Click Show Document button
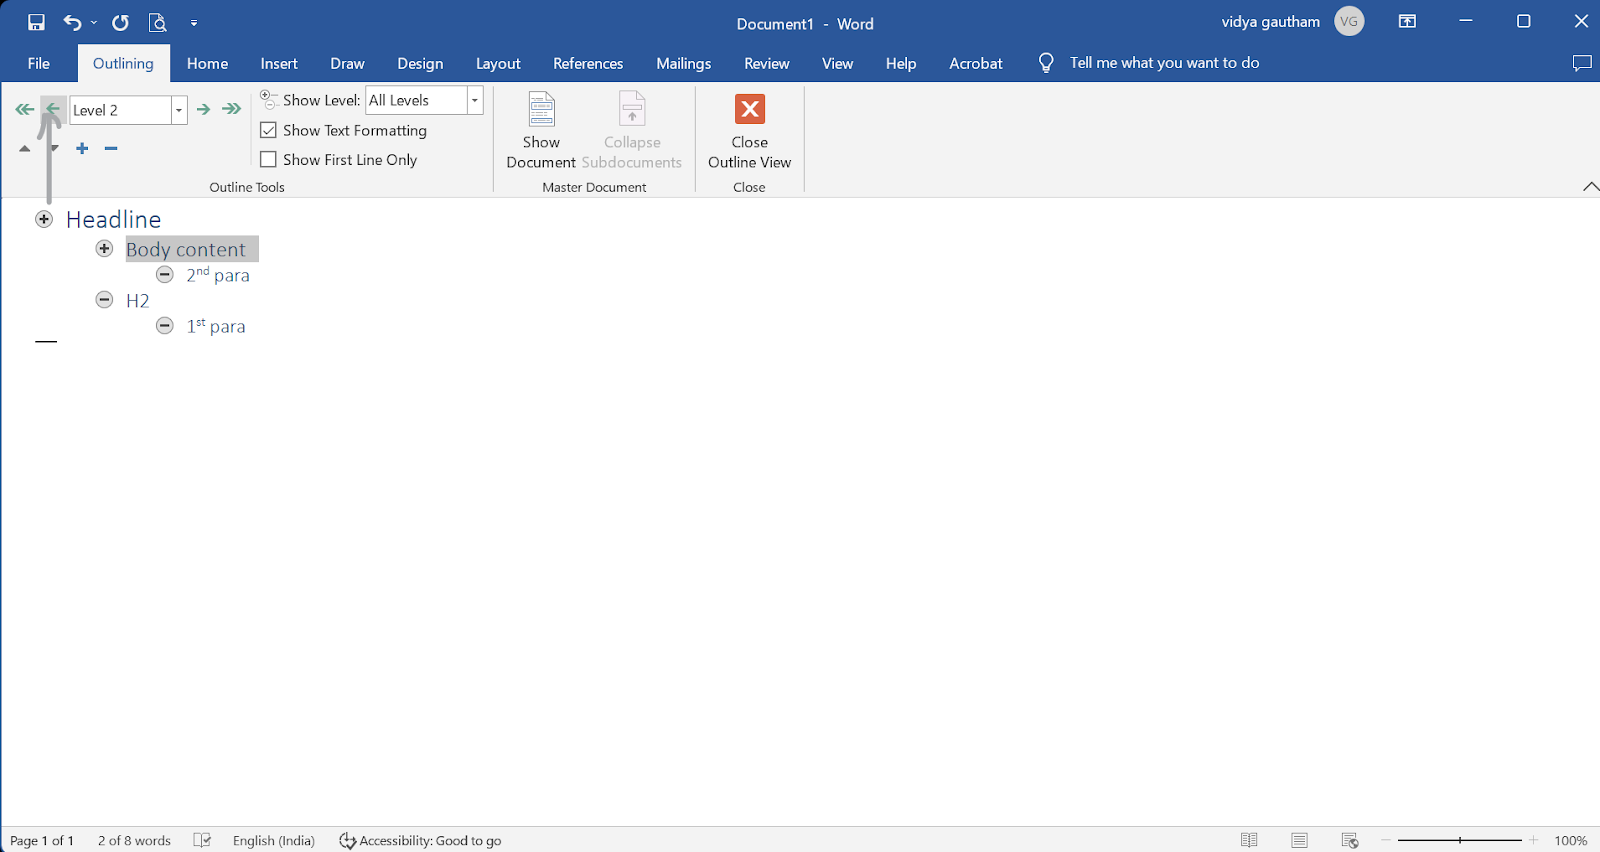 click(541, 130)
